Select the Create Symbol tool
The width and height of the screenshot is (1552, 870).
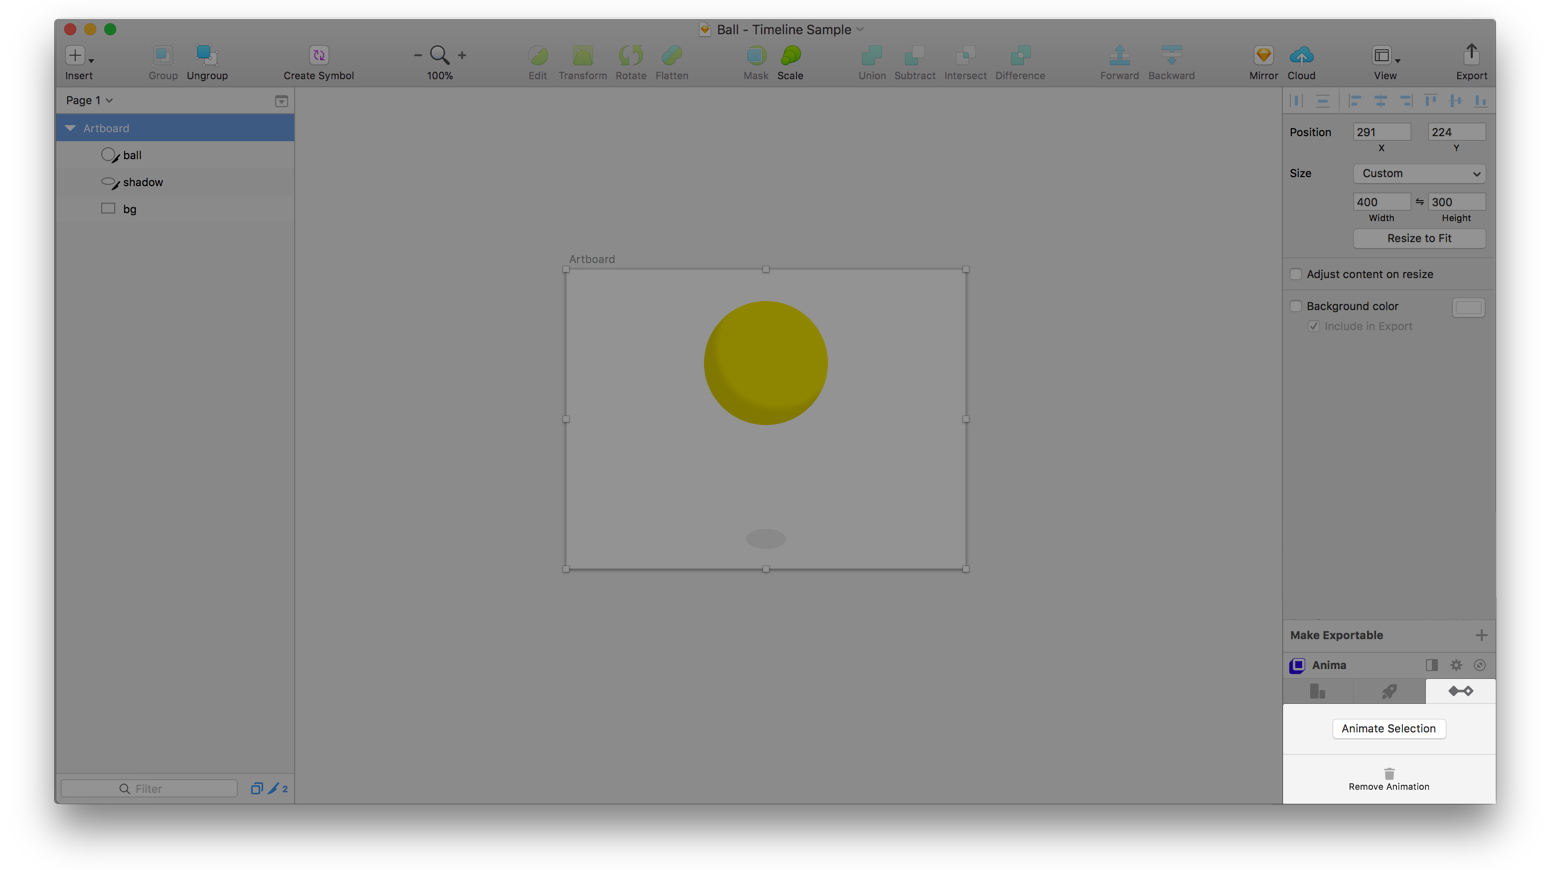click(x=318, y=57)
